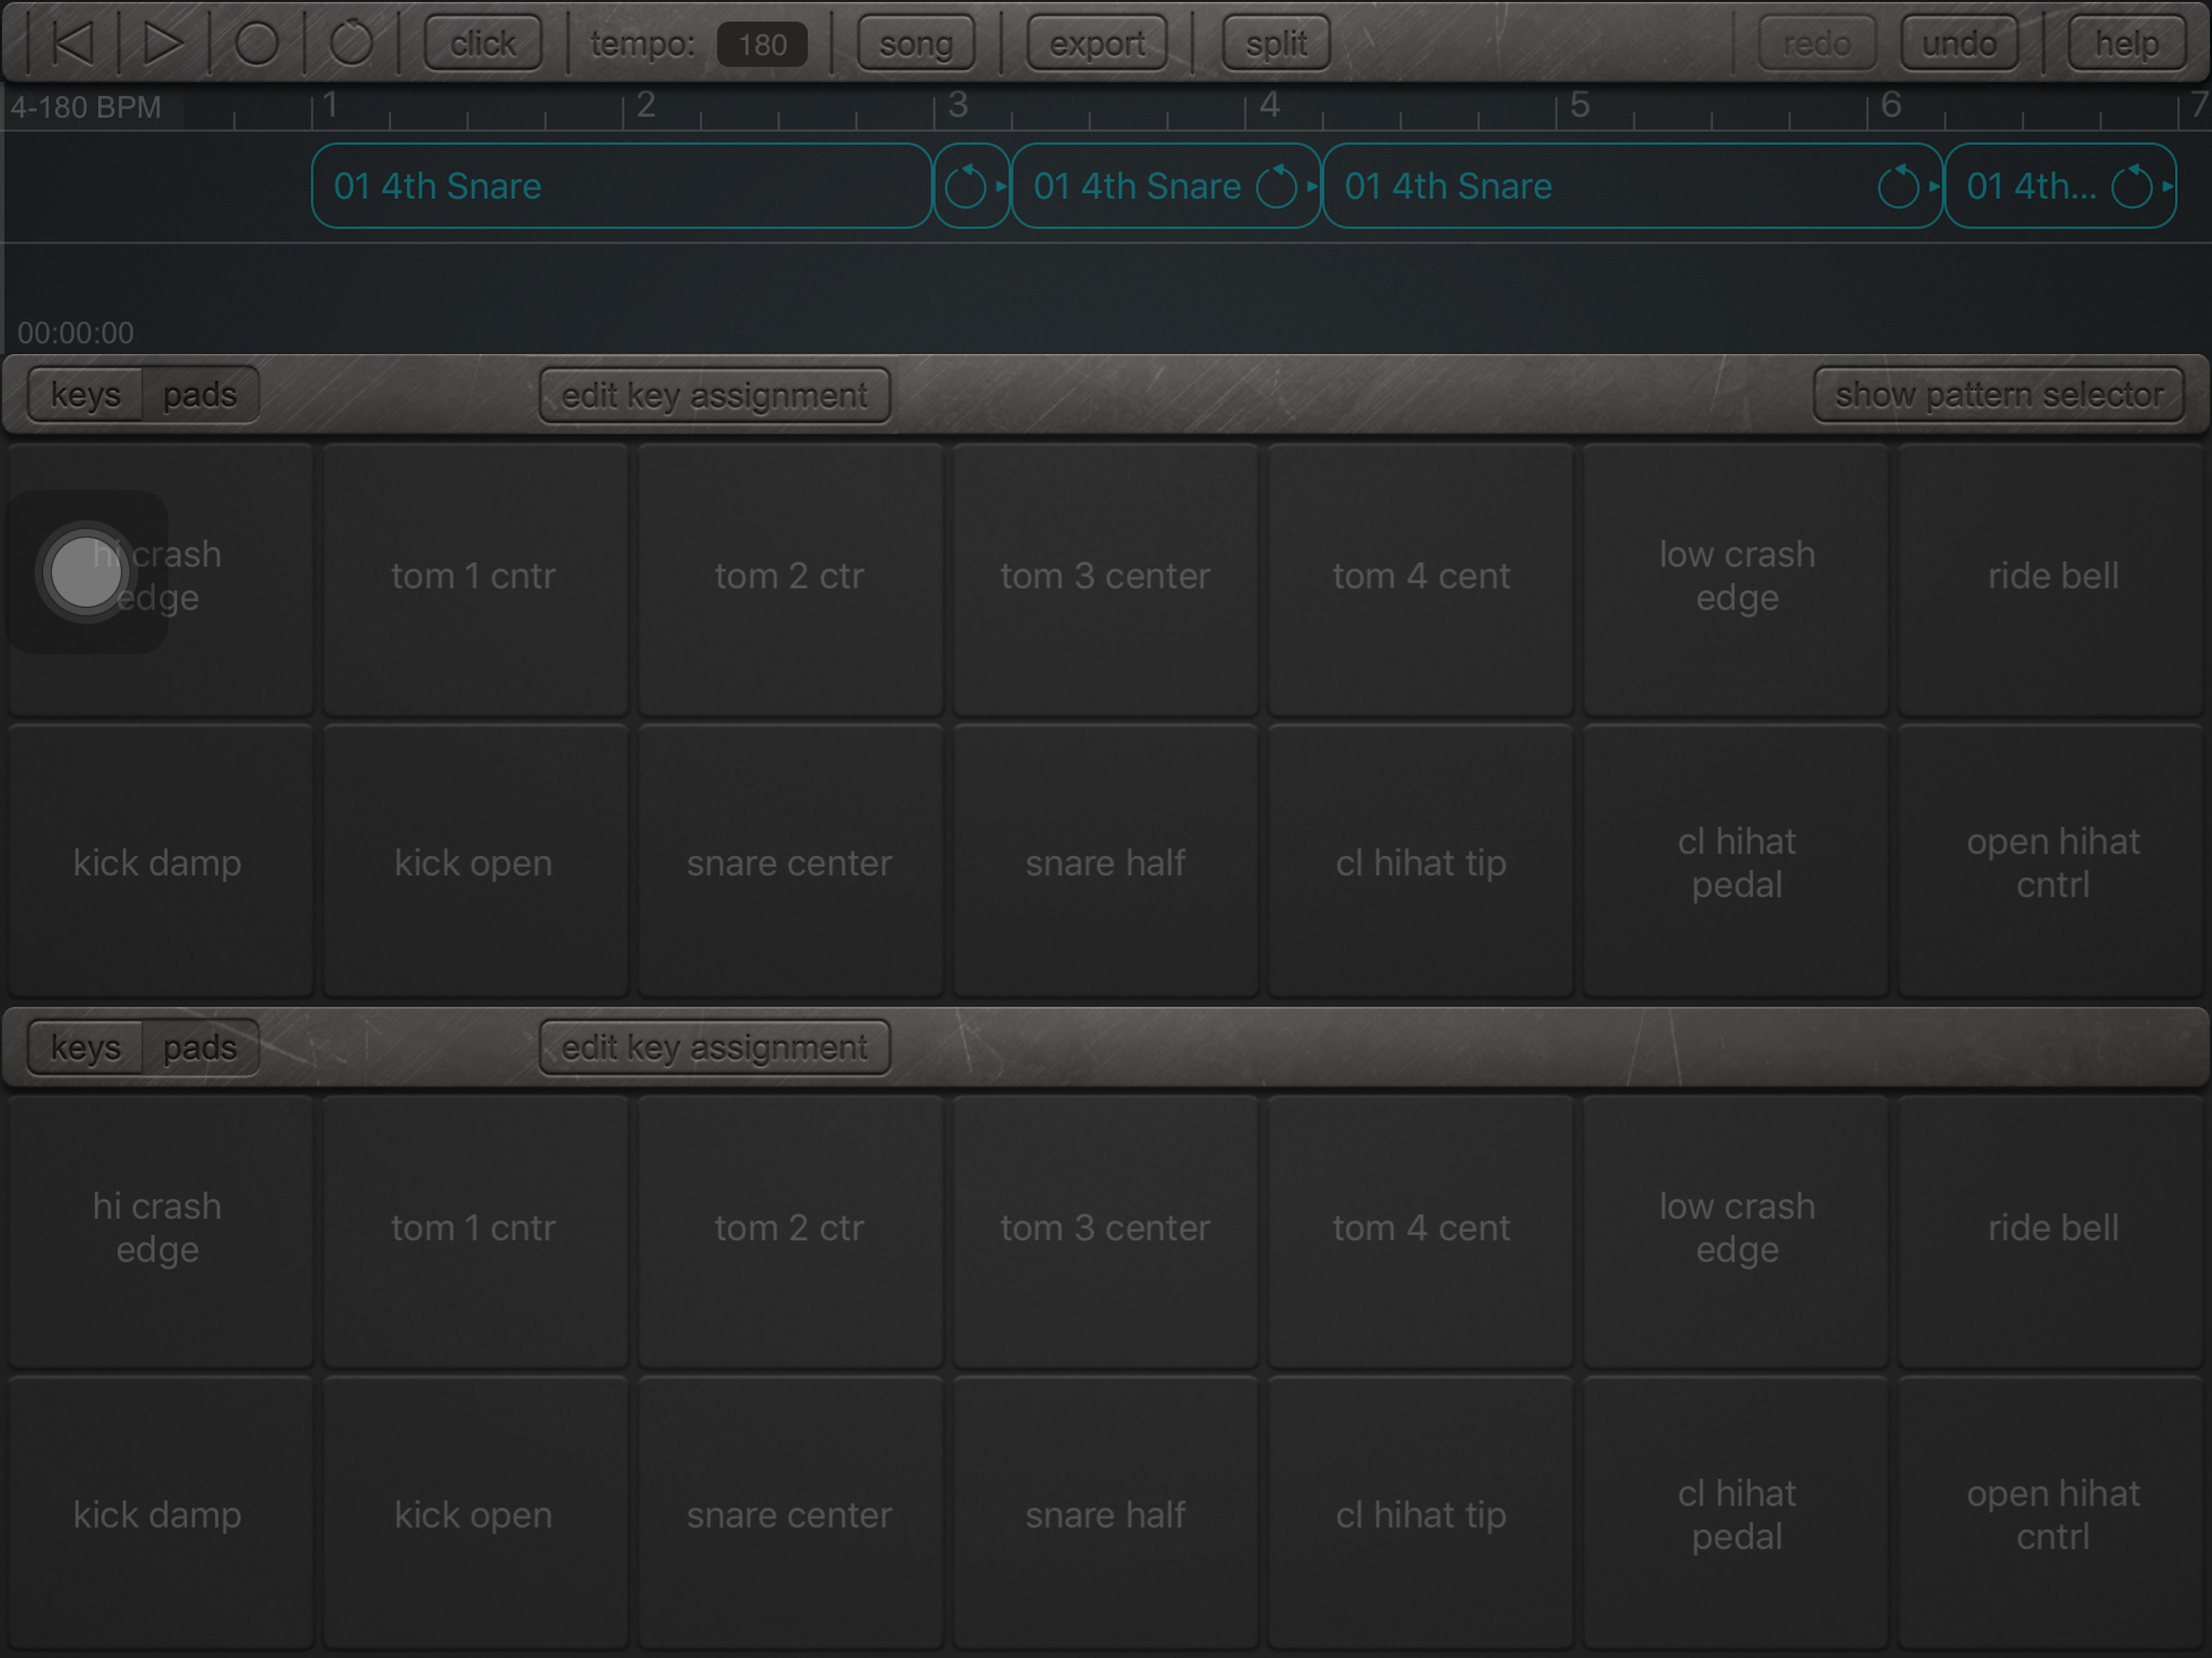
Task: Tap the upper snare center pad
Action: pyautogui.click(x=789, y=862)
